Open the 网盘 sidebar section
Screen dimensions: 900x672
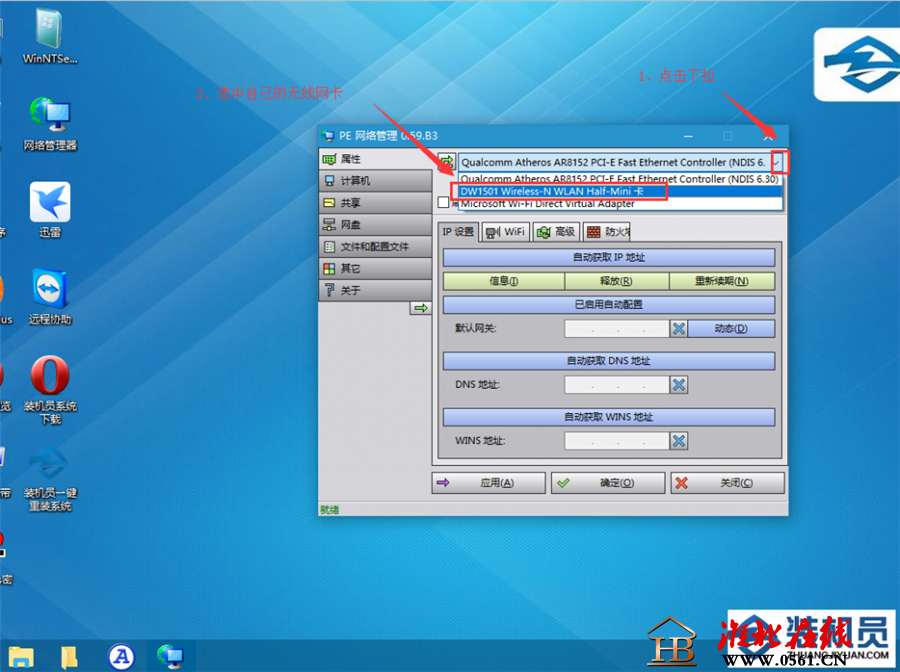pyautogui.click(x=375, y=224)
